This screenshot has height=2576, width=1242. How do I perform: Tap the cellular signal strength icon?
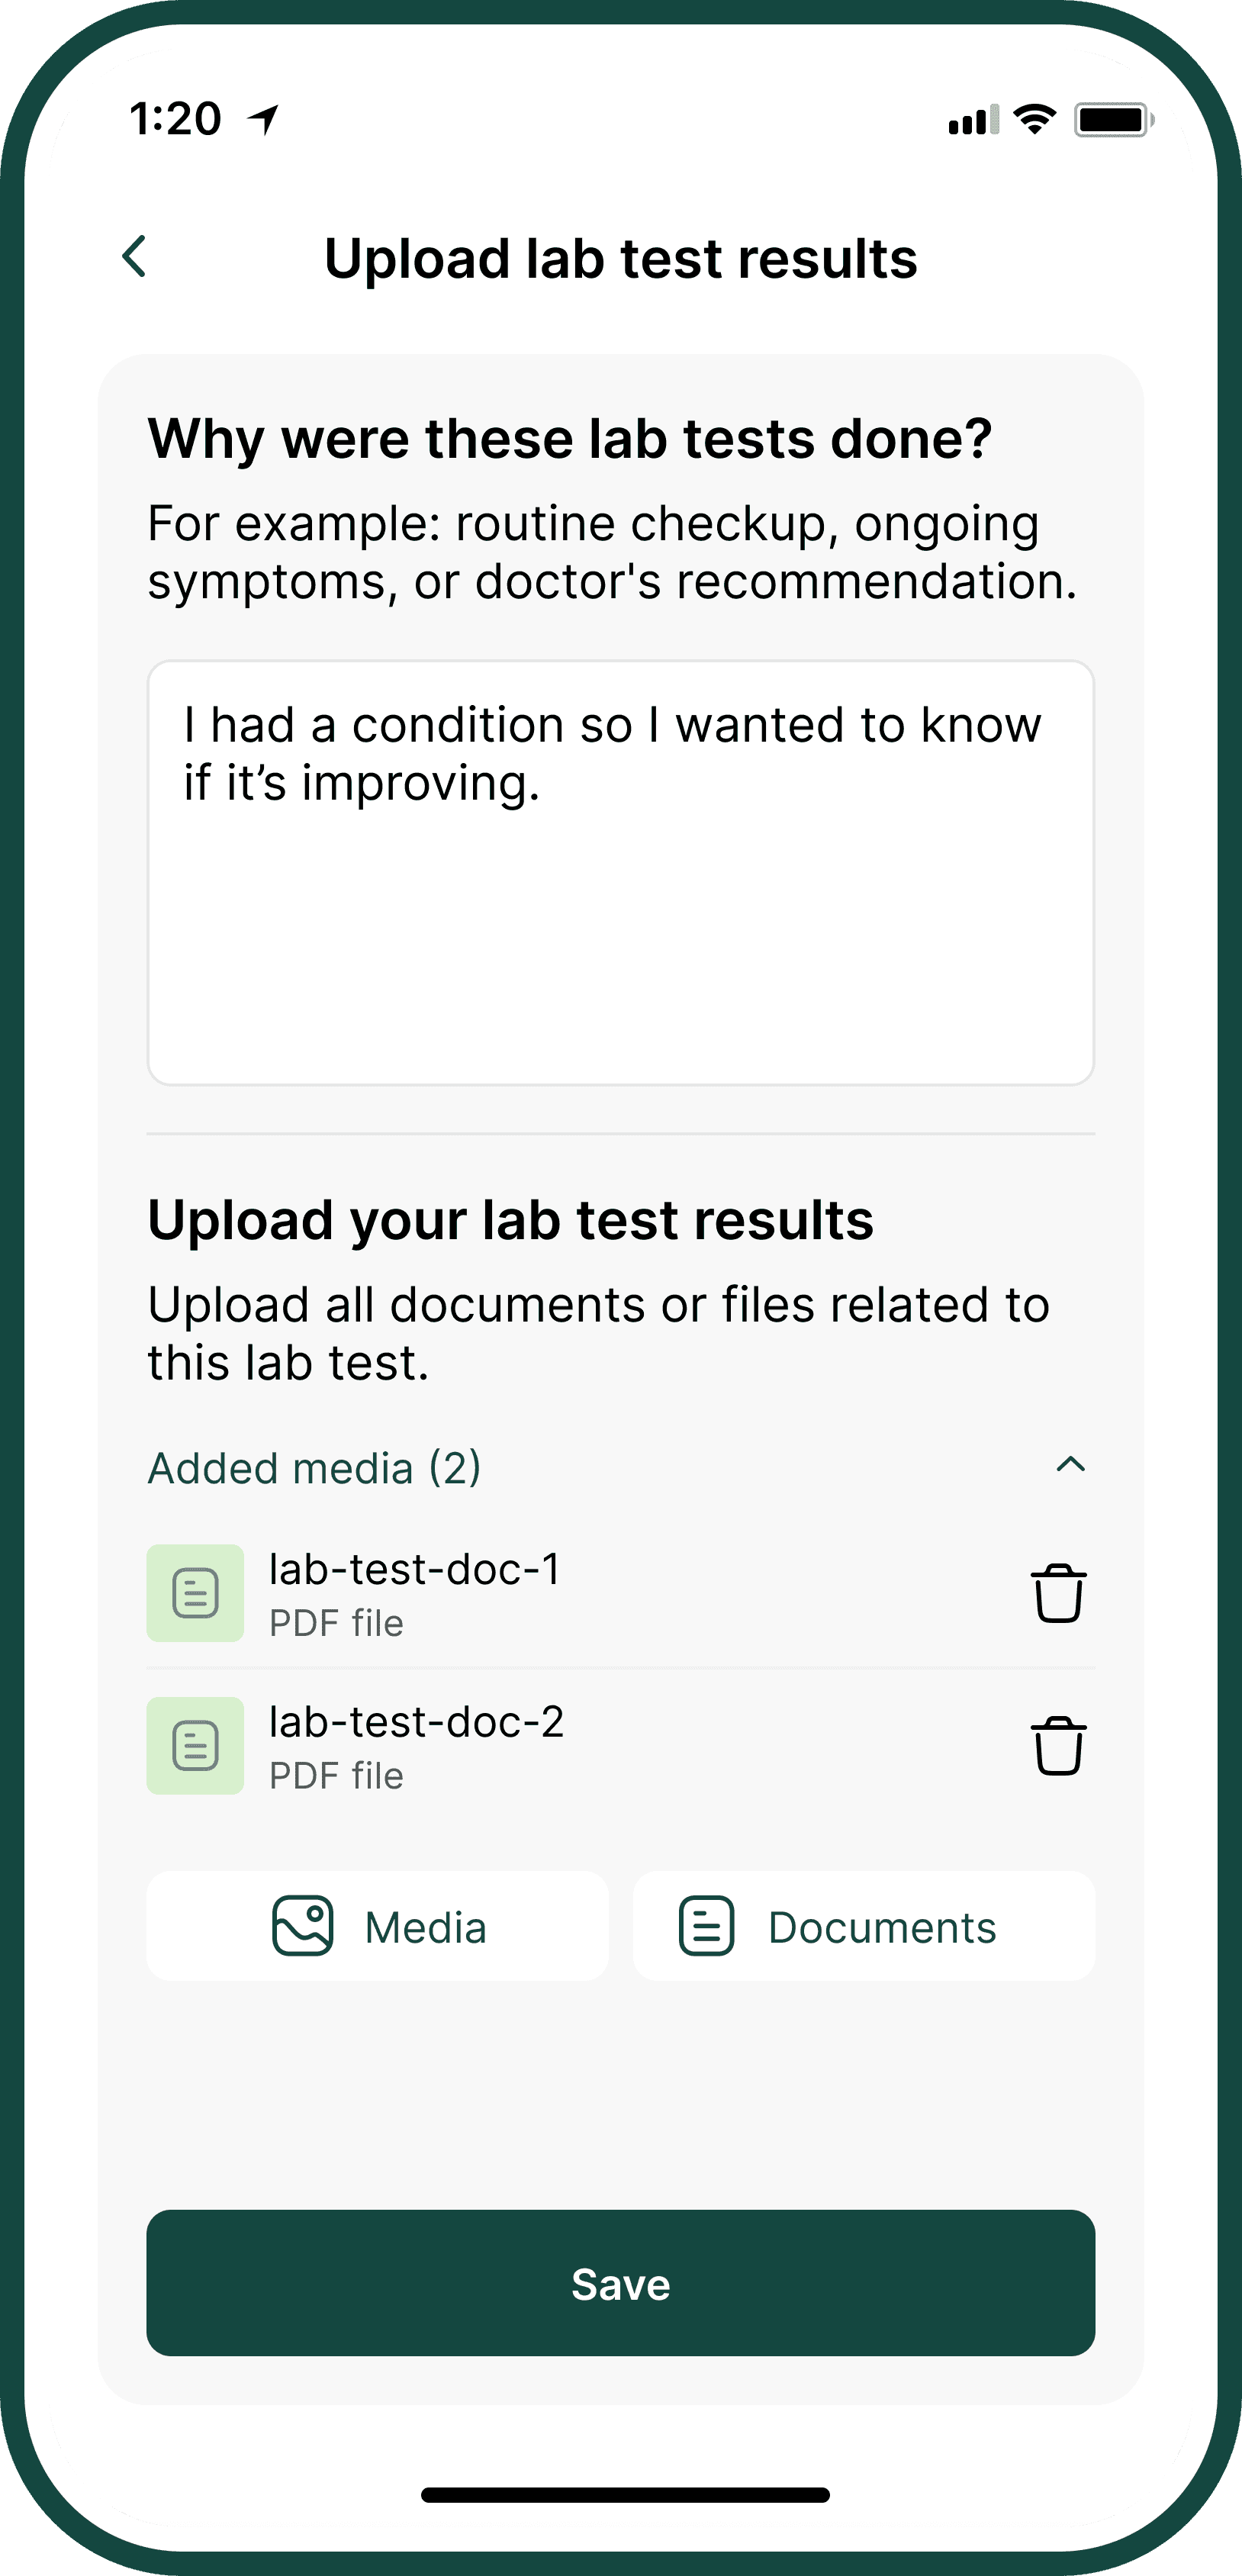pyautogui.click(x=973, y=120)
